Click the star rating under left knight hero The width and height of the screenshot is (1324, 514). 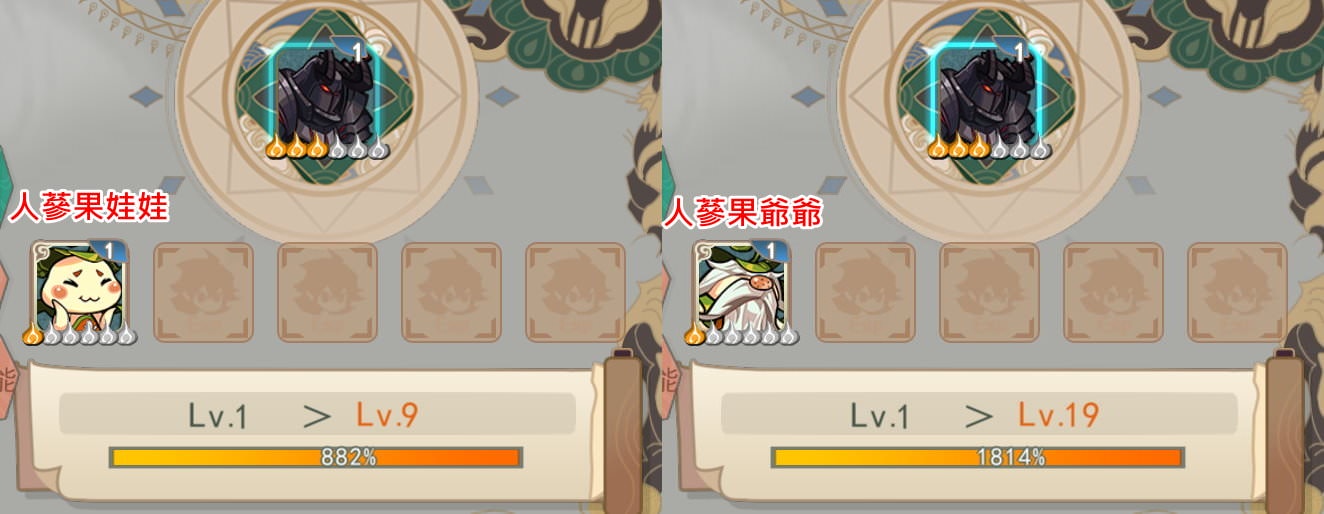tap(326, 148)
